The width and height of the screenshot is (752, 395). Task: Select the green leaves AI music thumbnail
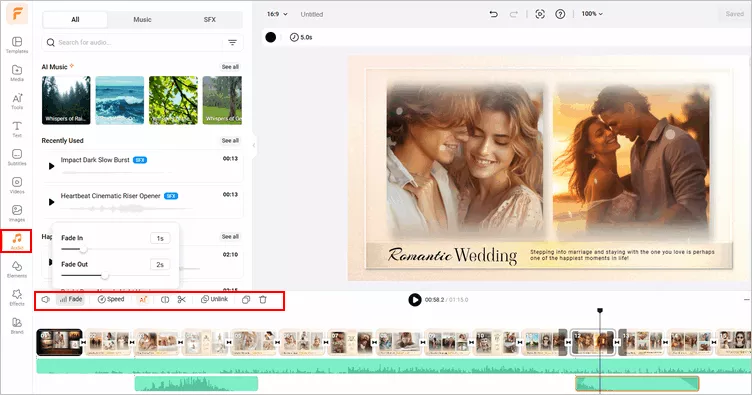[x=173, y=100]
